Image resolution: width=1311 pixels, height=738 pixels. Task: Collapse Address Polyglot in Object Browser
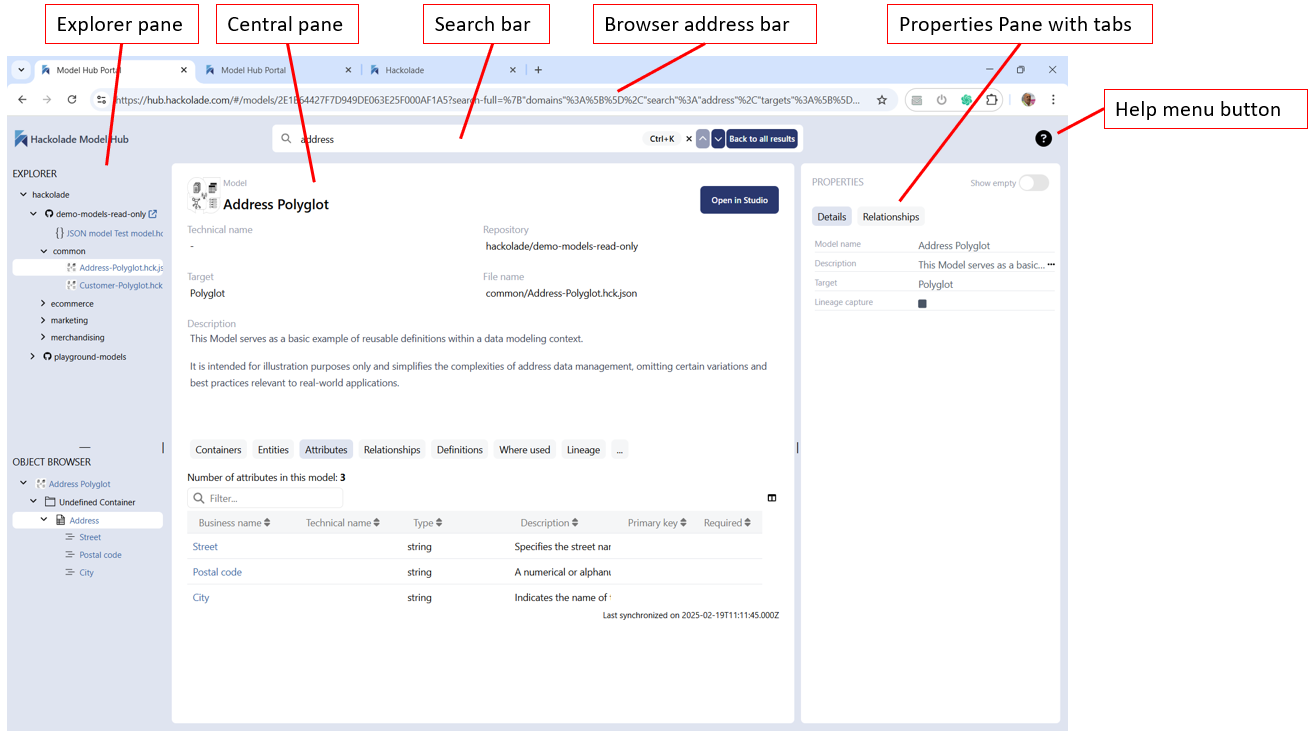(x=24, y=484)
